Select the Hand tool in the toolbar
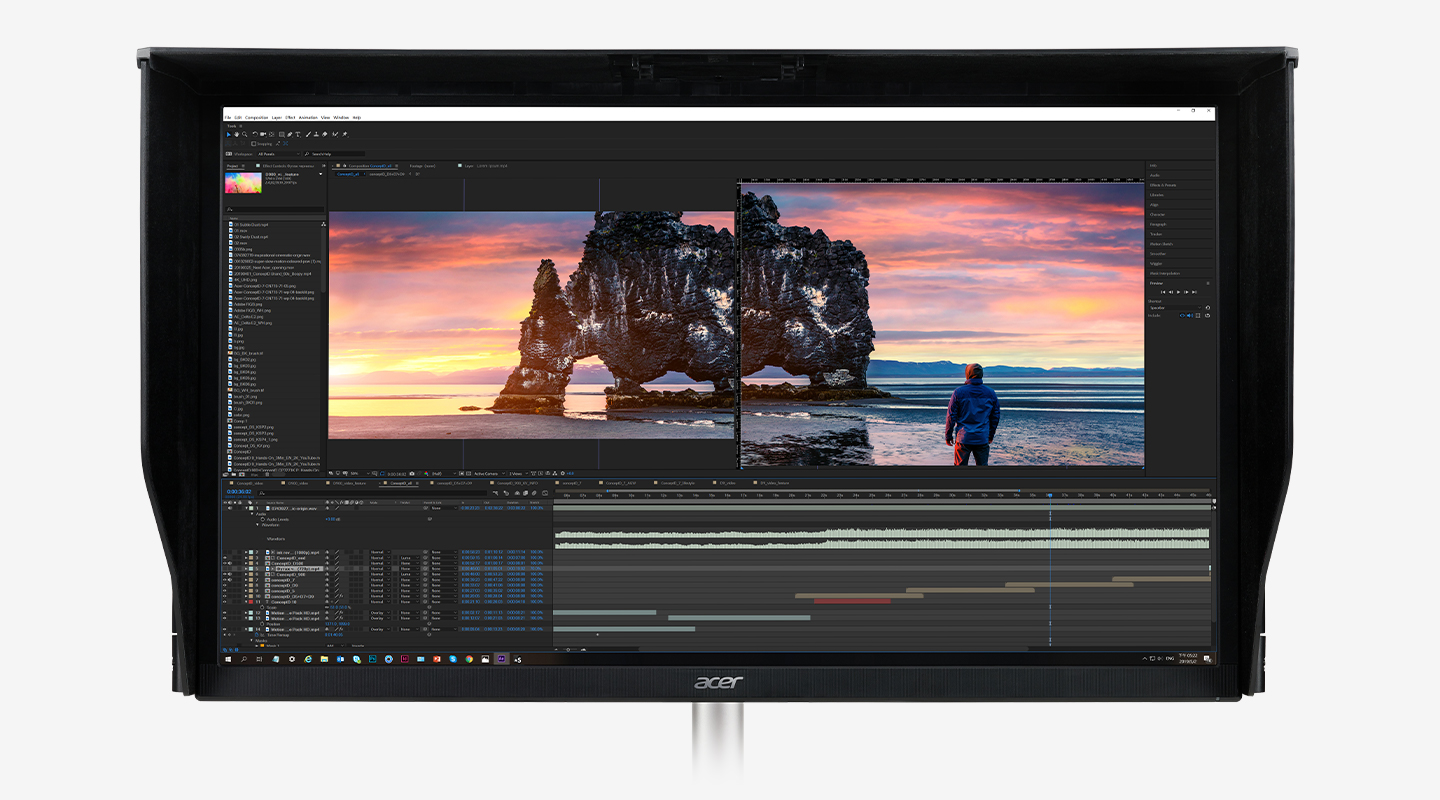 [x=236, y=134]
